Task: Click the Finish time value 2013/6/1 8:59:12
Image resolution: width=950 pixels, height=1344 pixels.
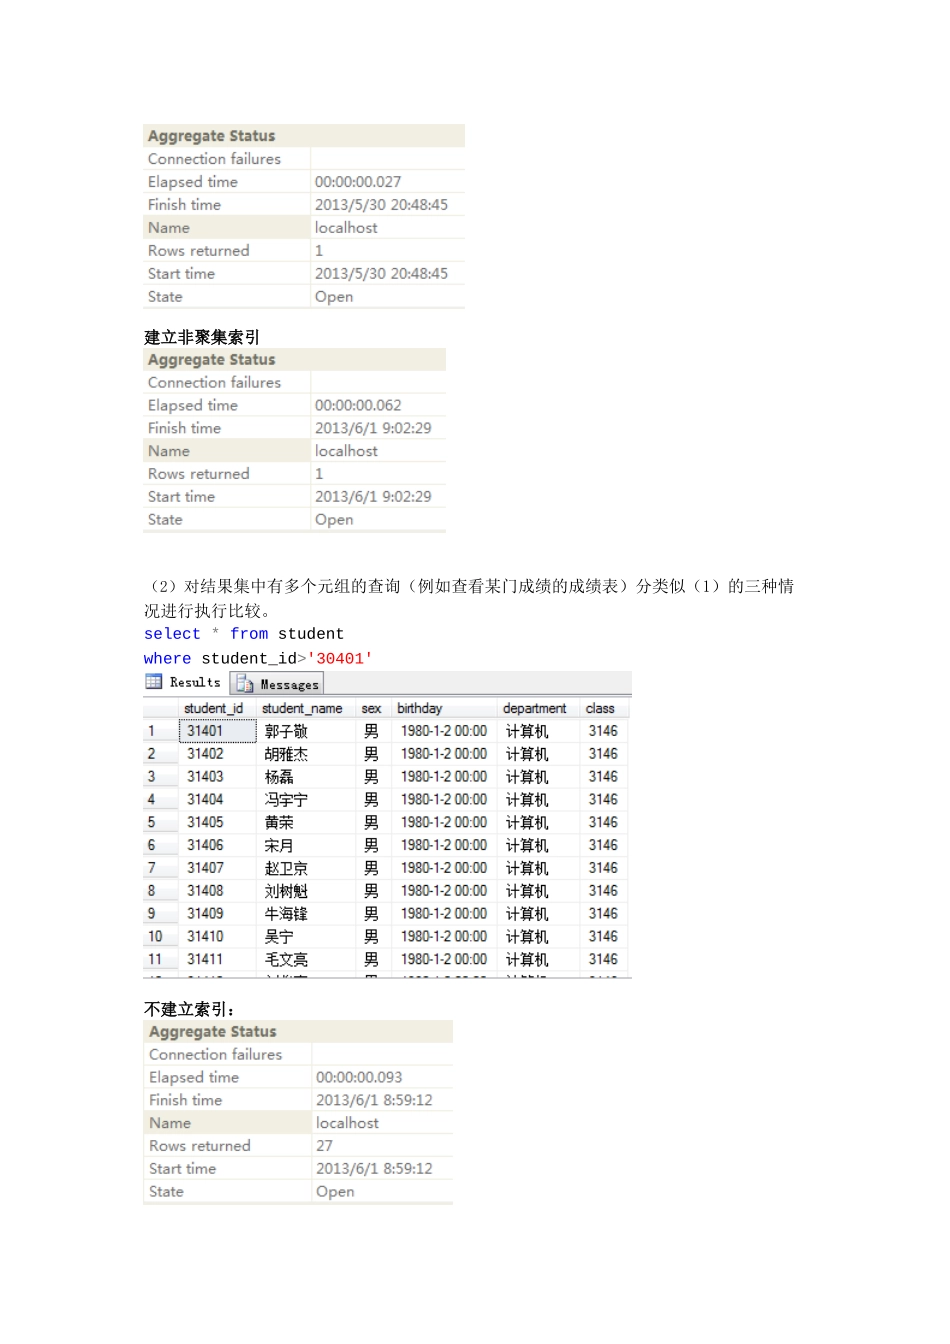Action: [x=374, y=1100]
